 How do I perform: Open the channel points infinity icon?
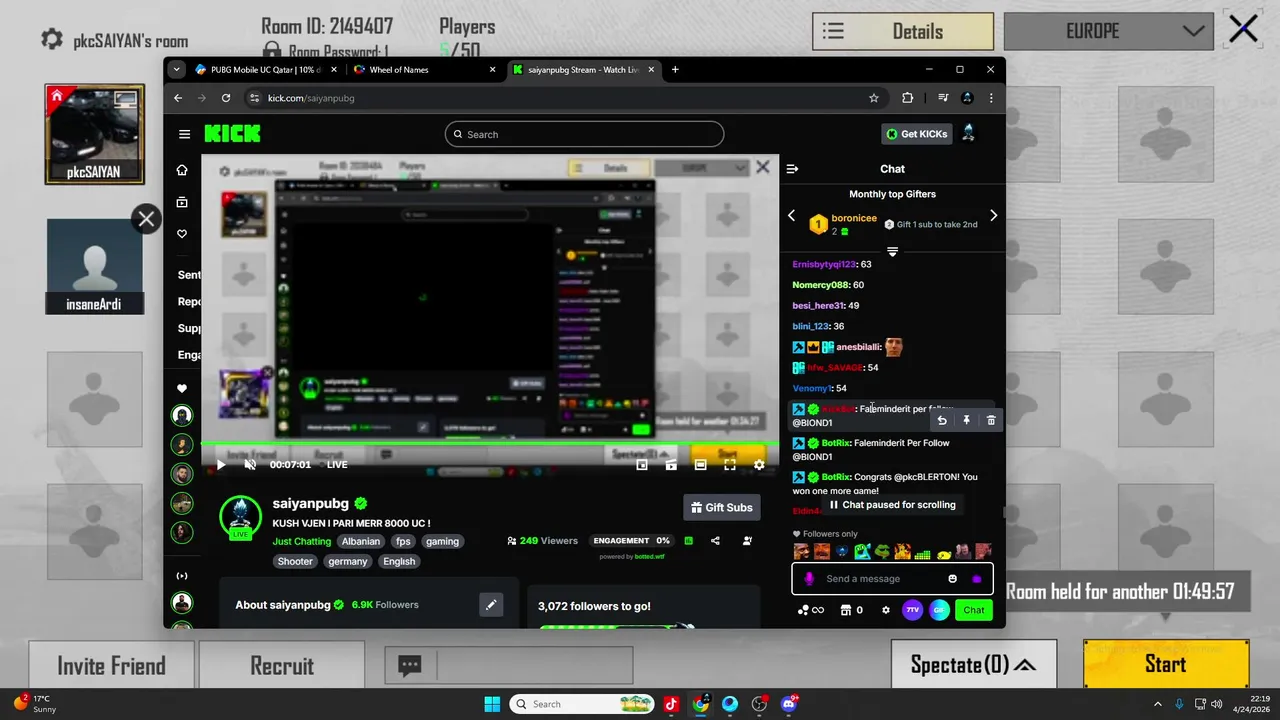click(811, 610)
